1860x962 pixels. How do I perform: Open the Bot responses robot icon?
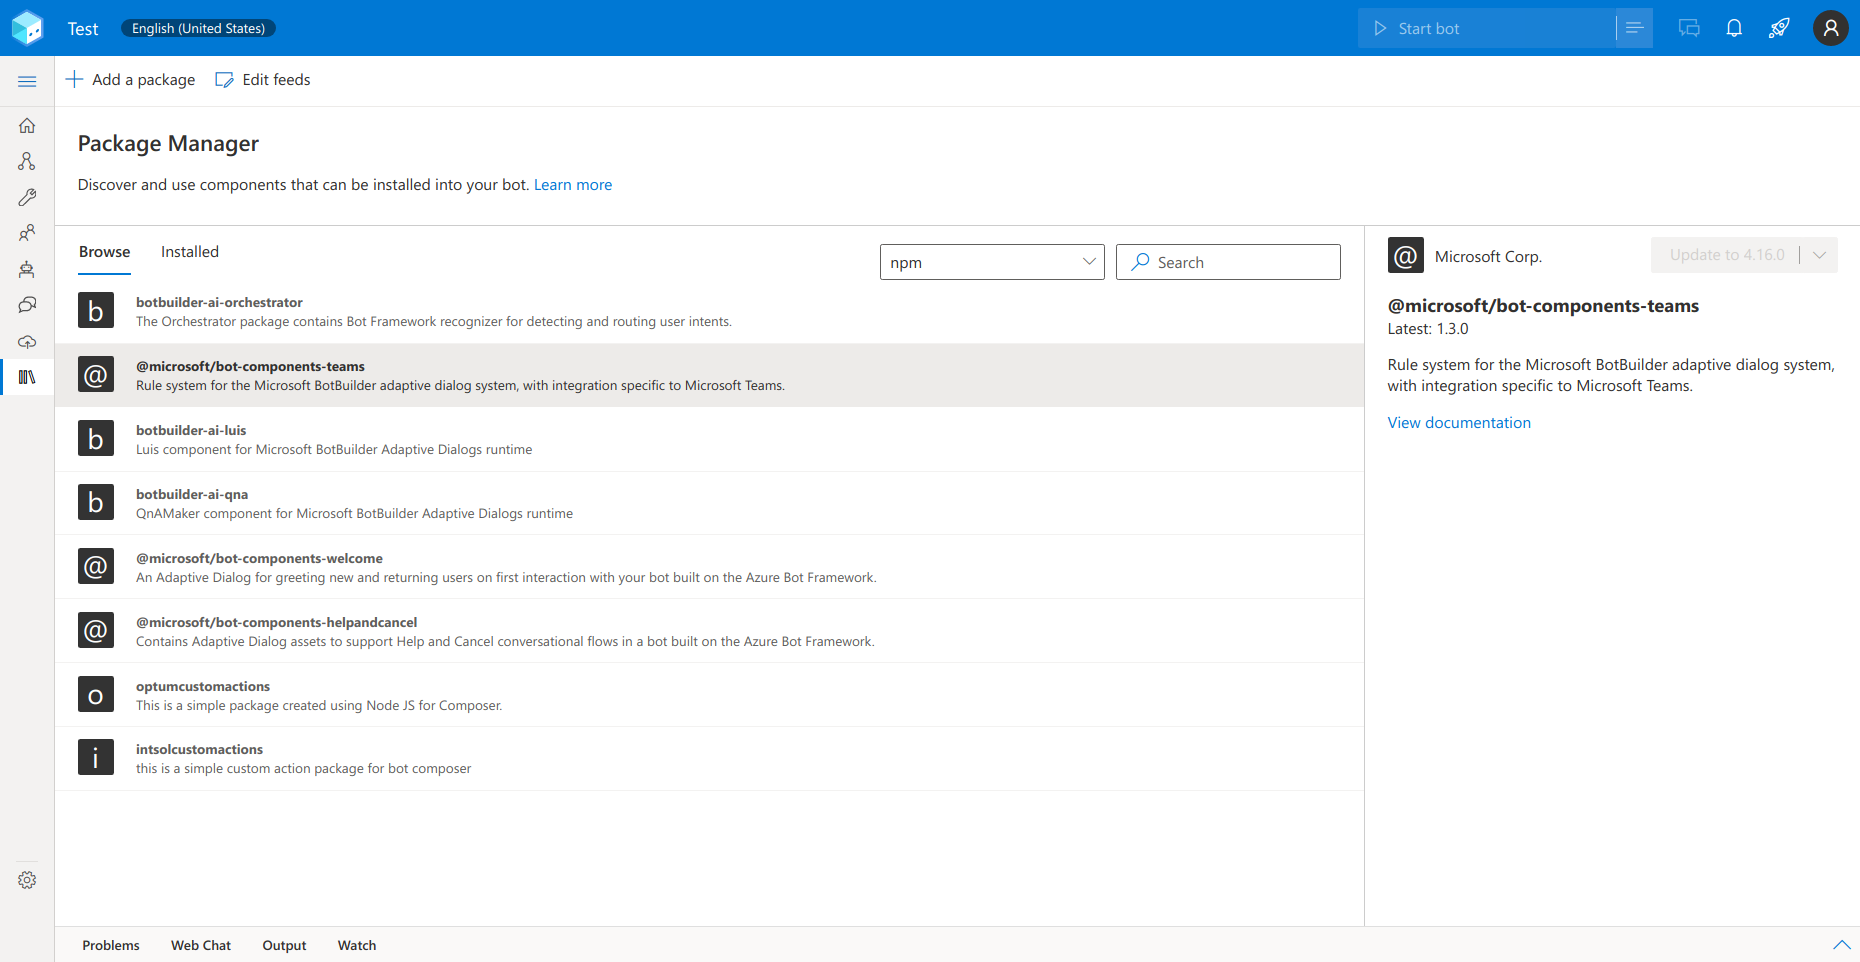(27, 269)
